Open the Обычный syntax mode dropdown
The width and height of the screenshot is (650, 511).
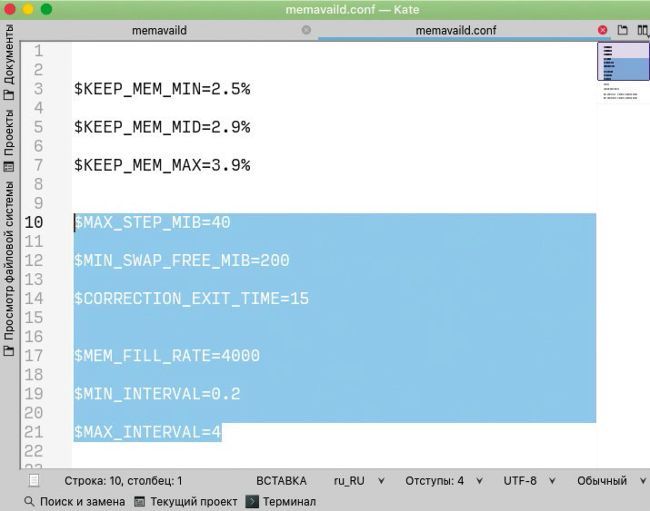[609, 481]
